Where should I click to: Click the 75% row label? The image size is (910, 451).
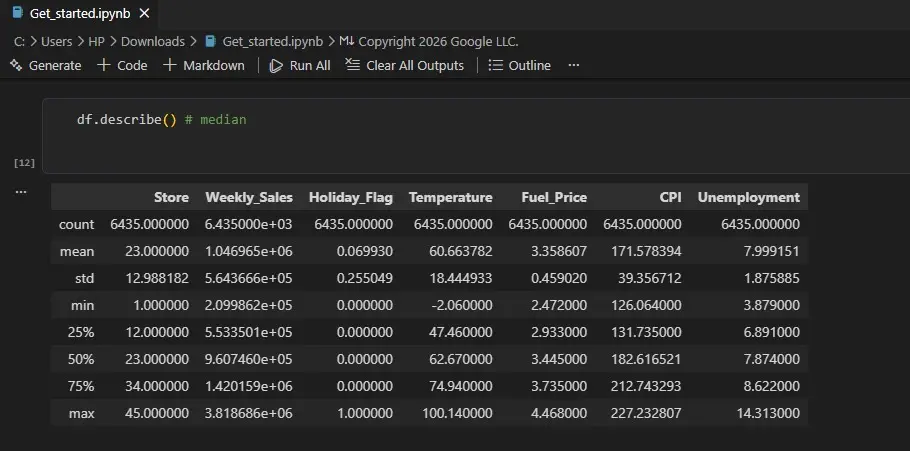(x=80, y=387)
